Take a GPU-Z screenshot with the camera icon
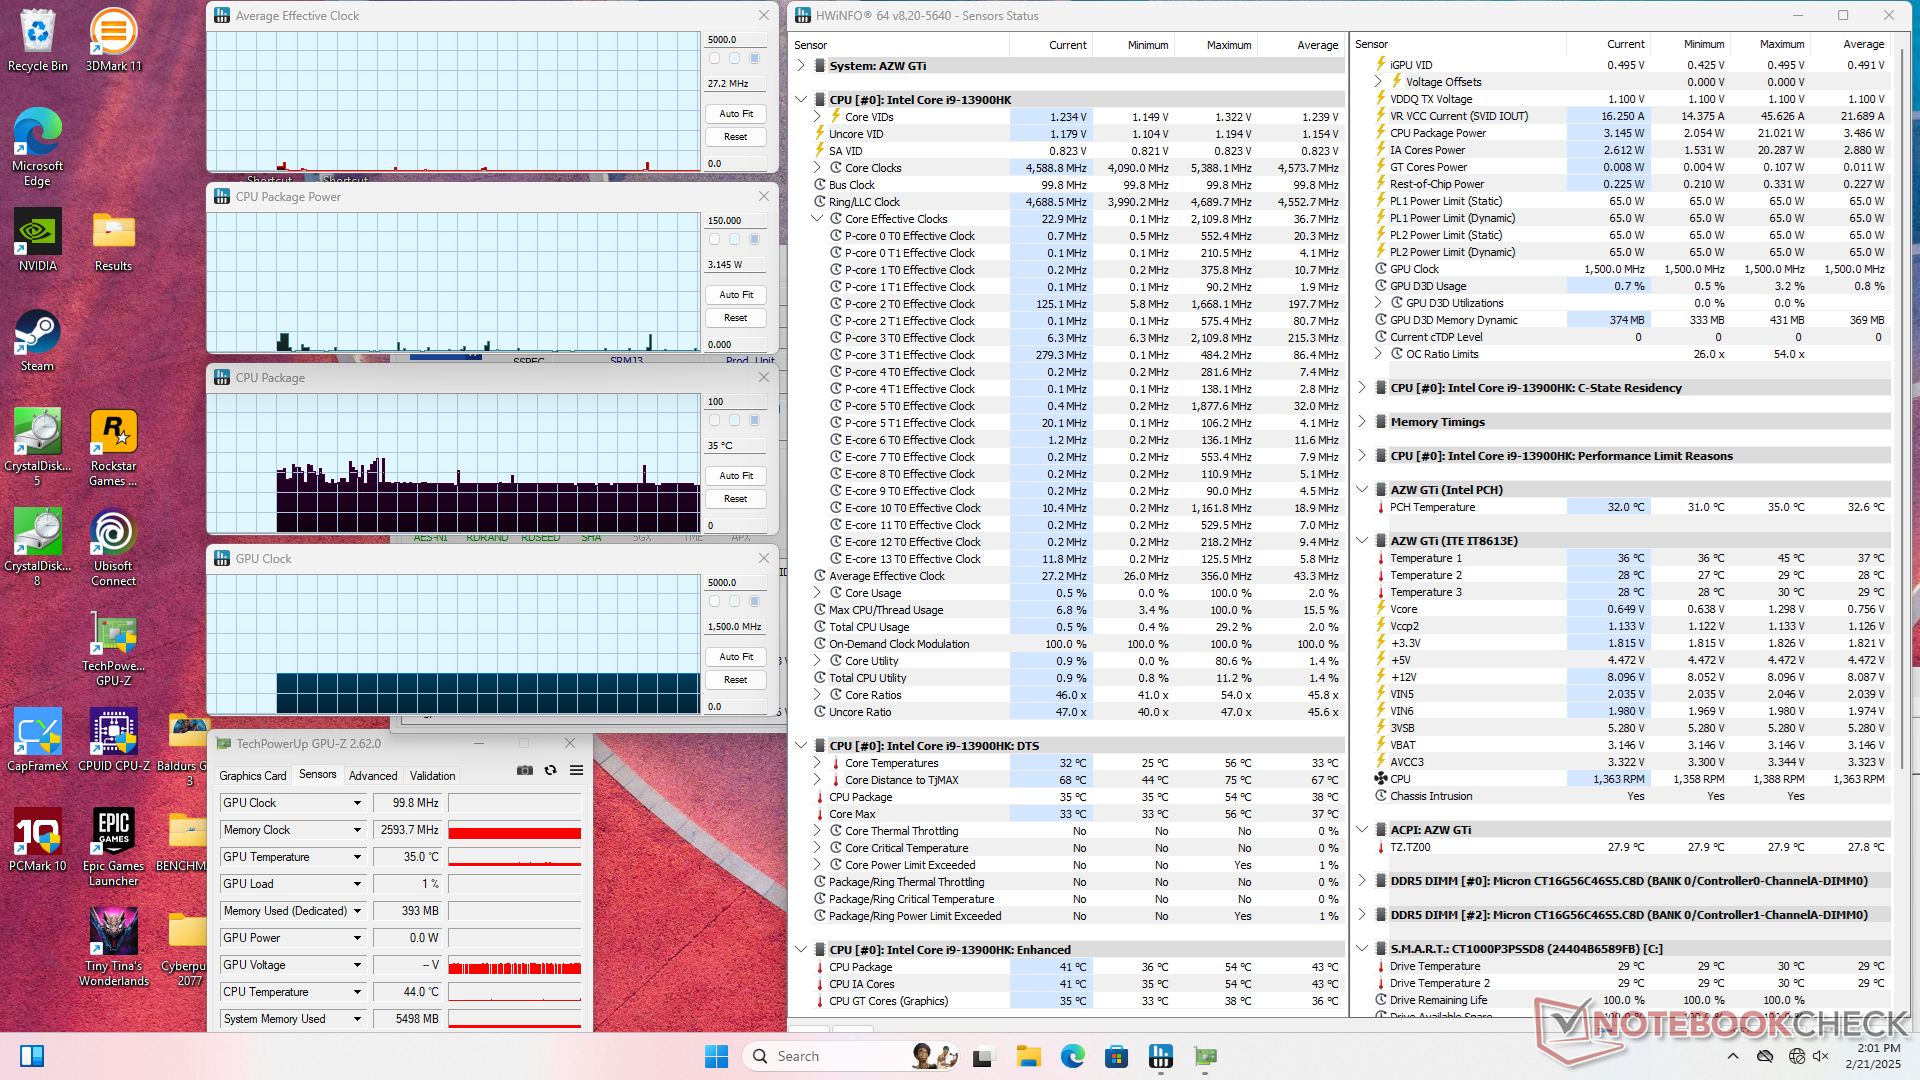 [x=525, y=770]
